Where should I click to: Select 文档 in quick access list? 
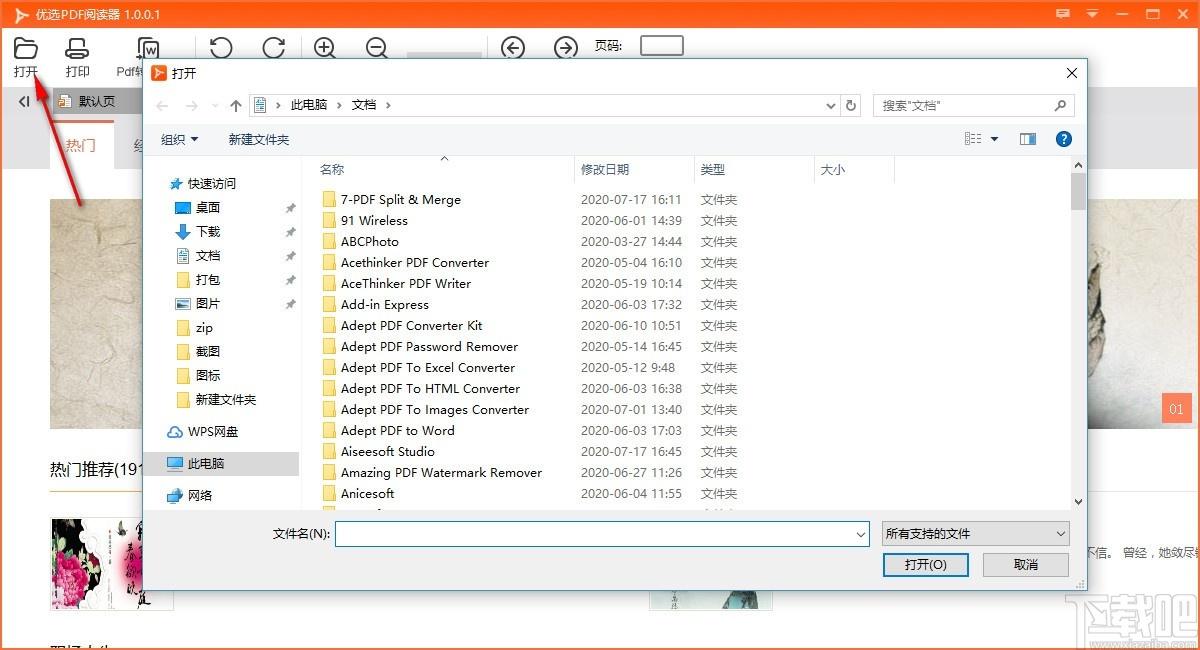[198, 256]
